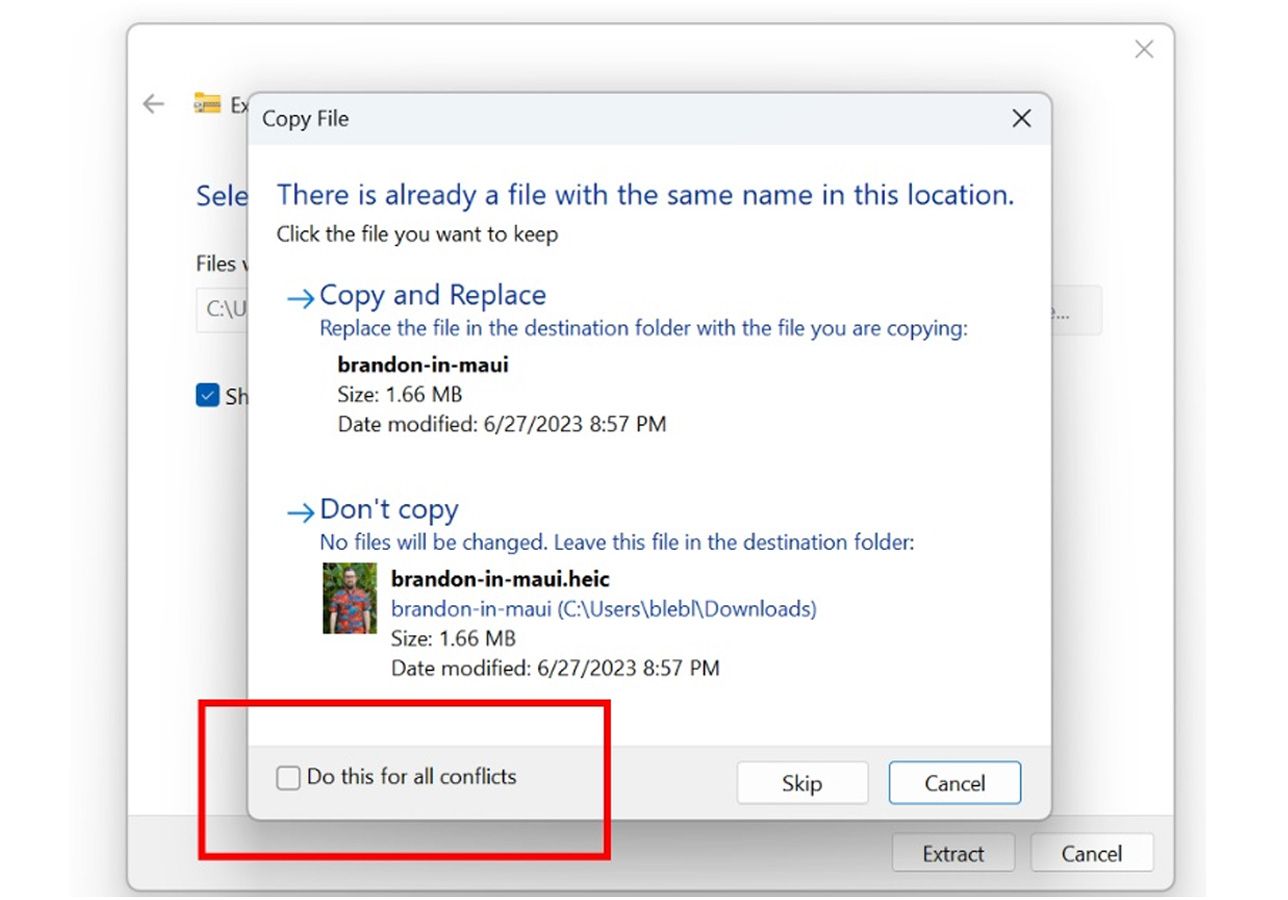Select the brandon-in-maui photo thumbnail
Screen dimensions: 1288x900
click(349, 598)
